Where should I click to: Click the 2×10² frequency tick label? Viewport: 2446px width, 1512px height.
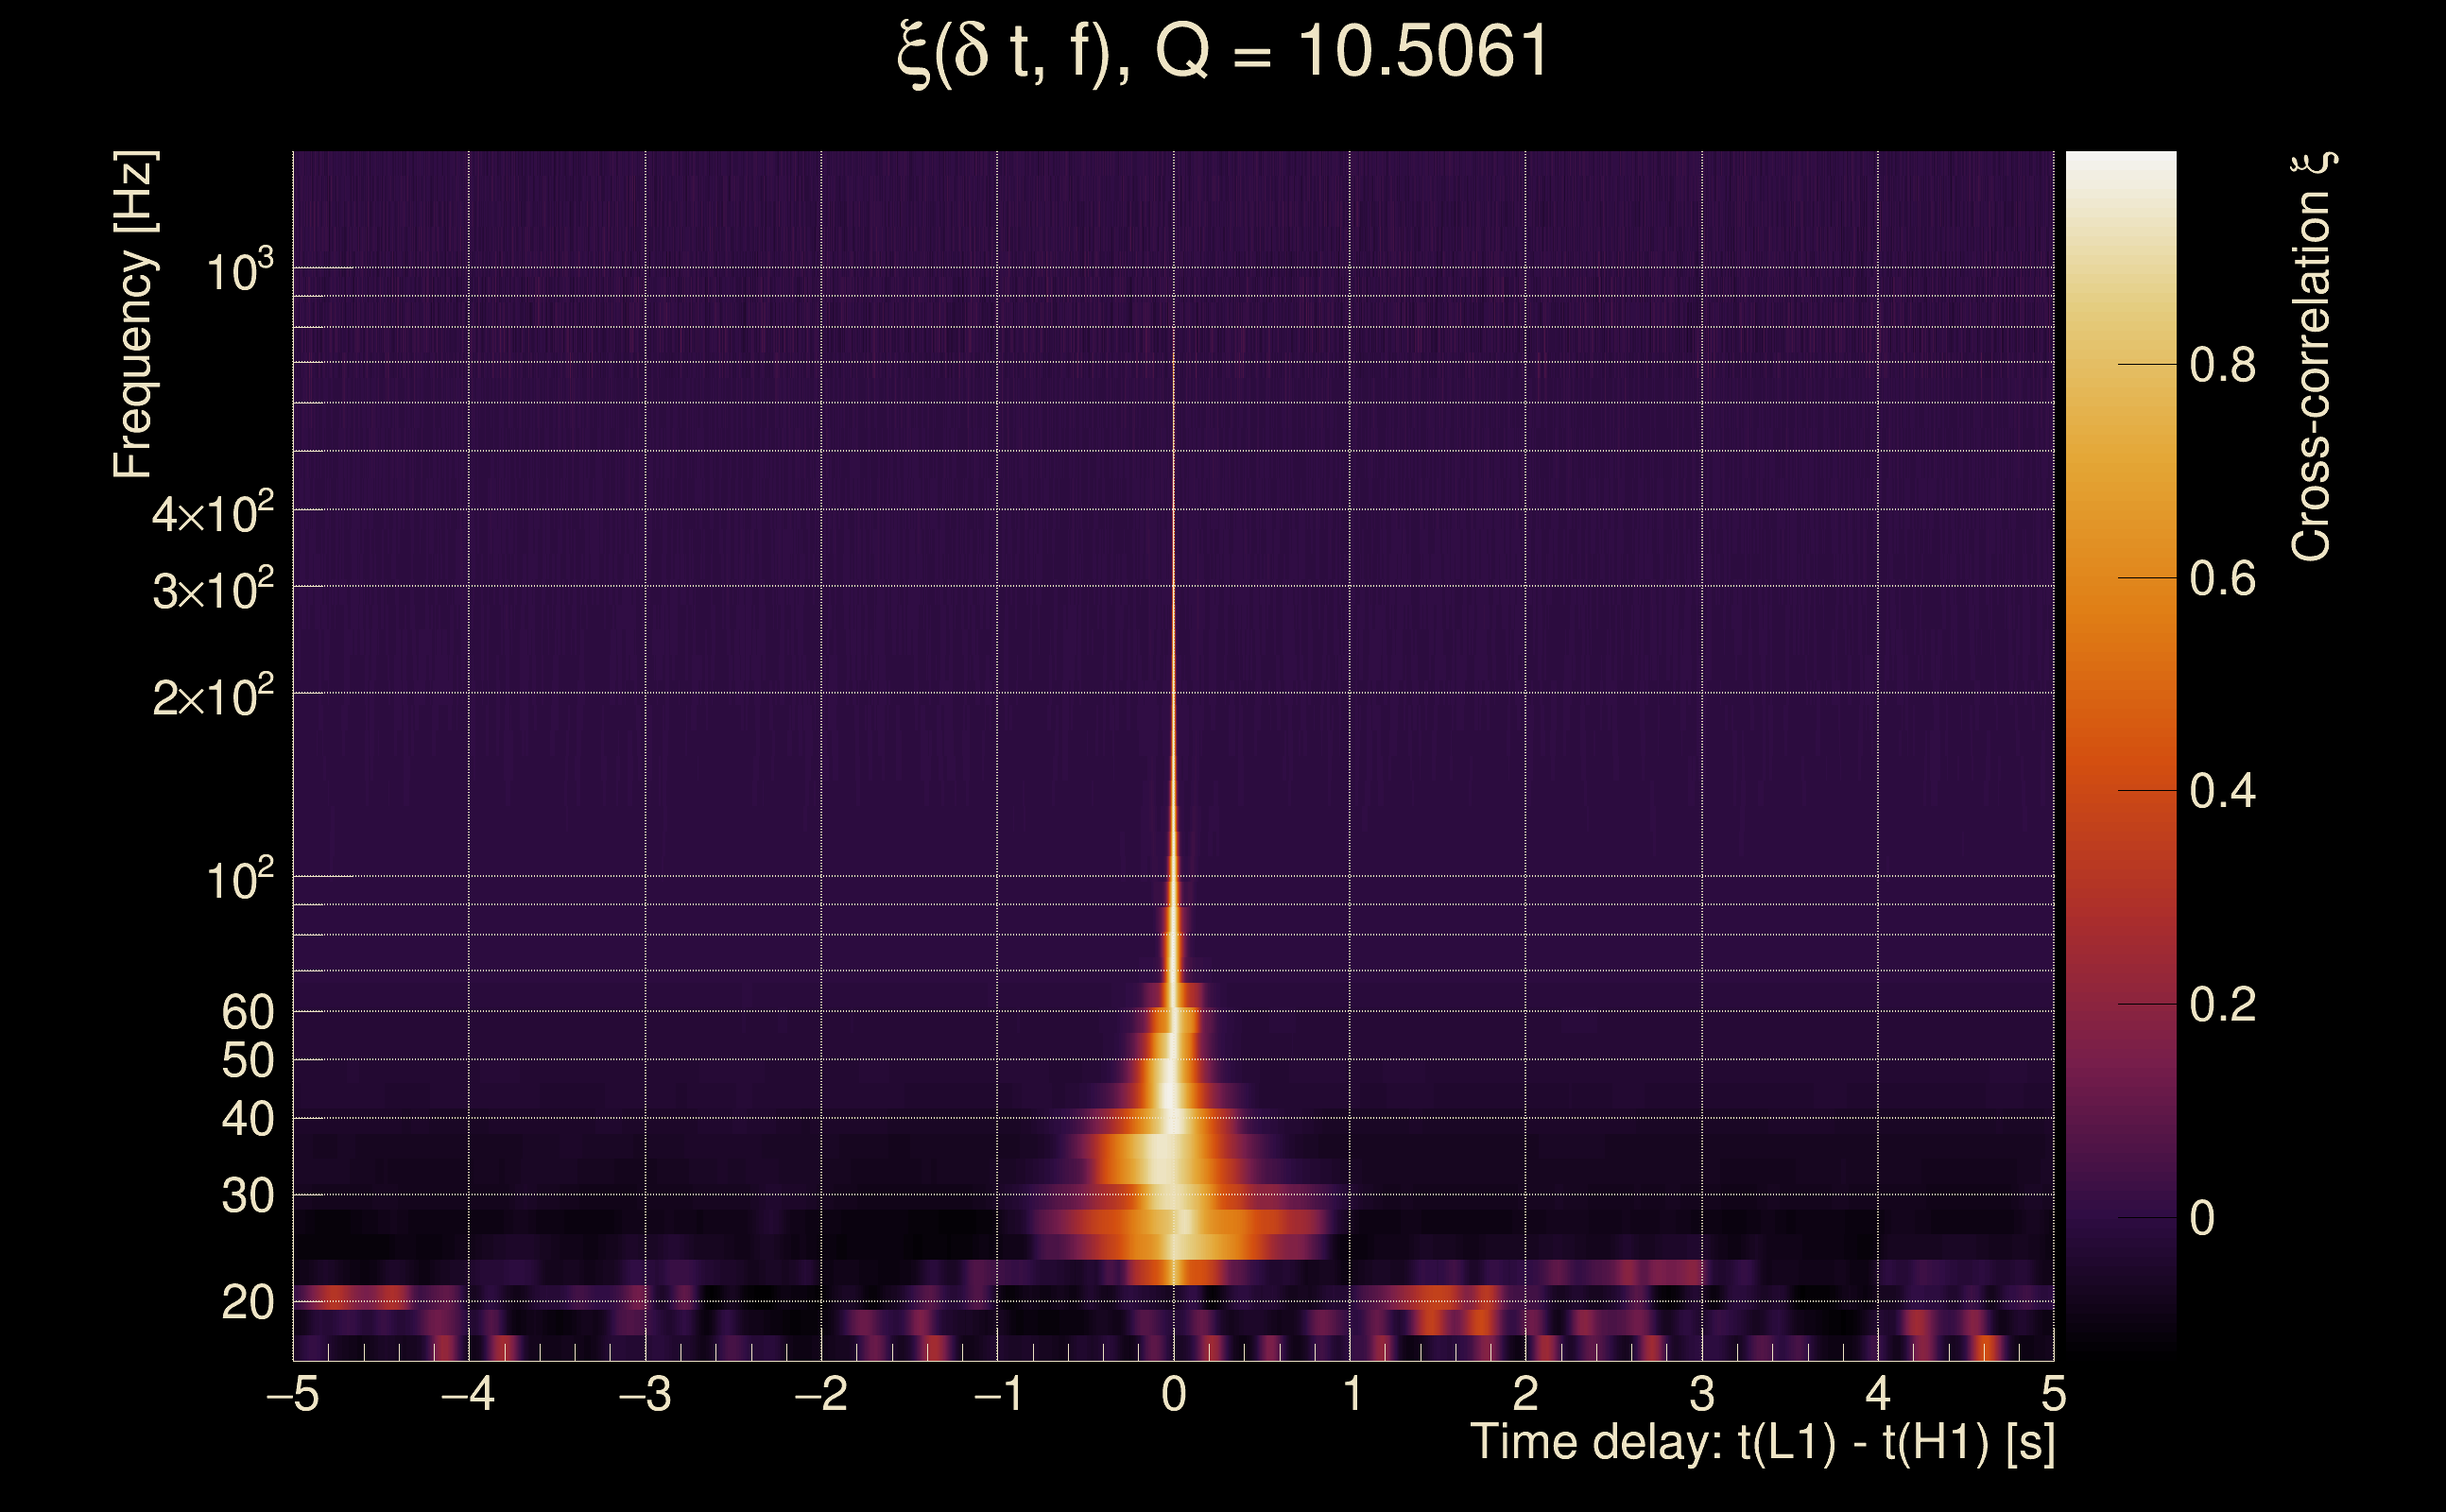tap(212, 696)
